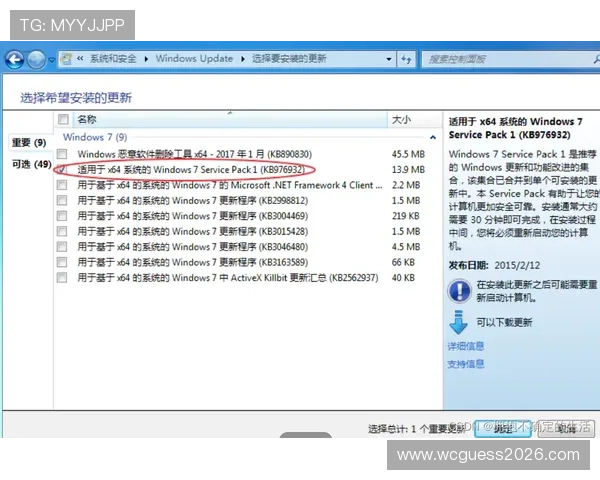The image size is (600, 480).
Task: Go back with the blue Back arrow
Action: tap(15, 59)
